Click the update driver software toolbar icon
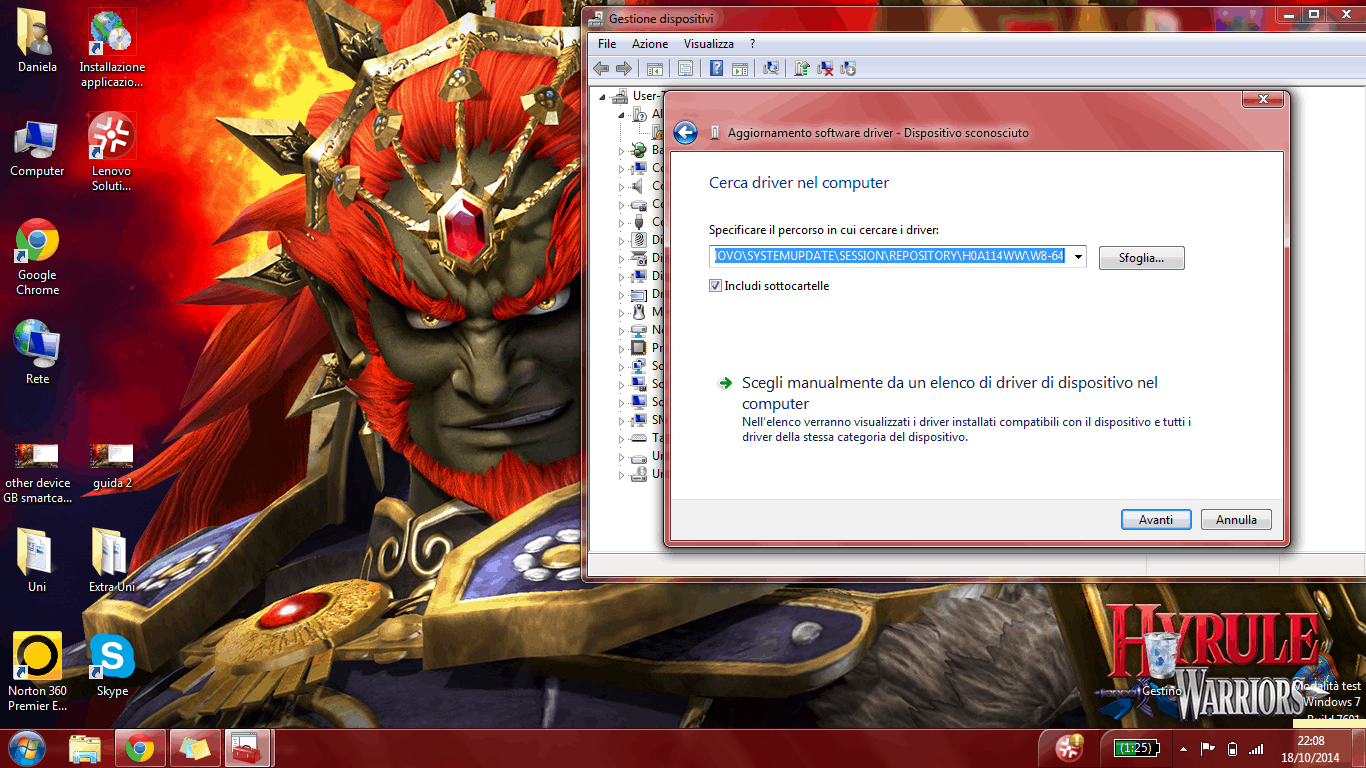The height and width of the screenshot is (768, 1366). point(802,69)
